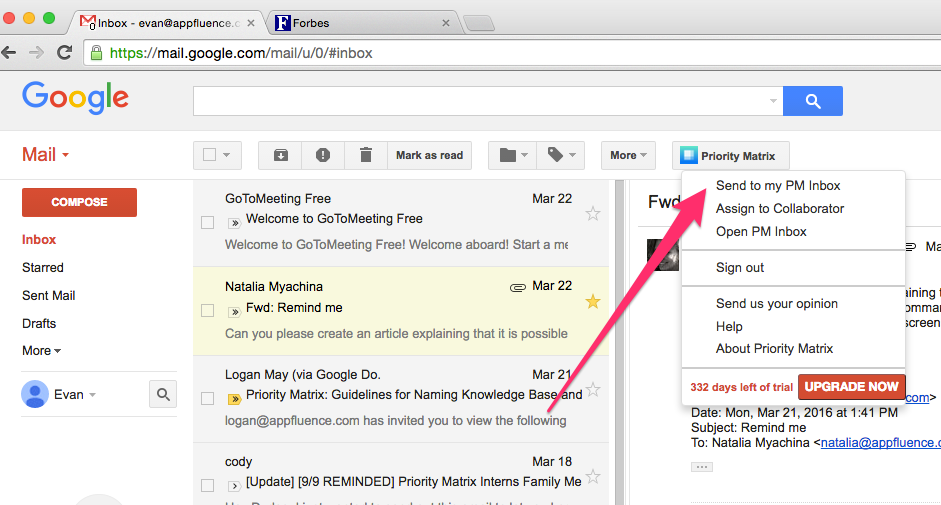
Task: Reload the page with browser refresh icon
Action: [65, 53]
